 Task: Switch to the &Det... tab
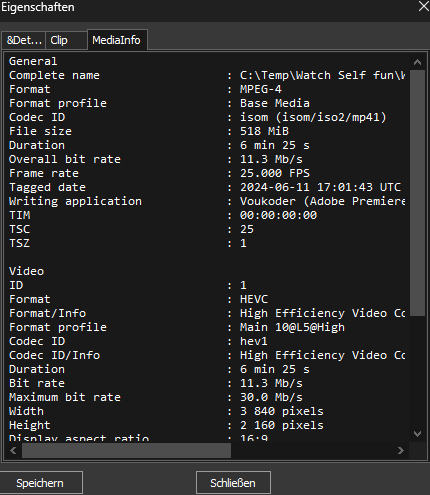[24, 40]
